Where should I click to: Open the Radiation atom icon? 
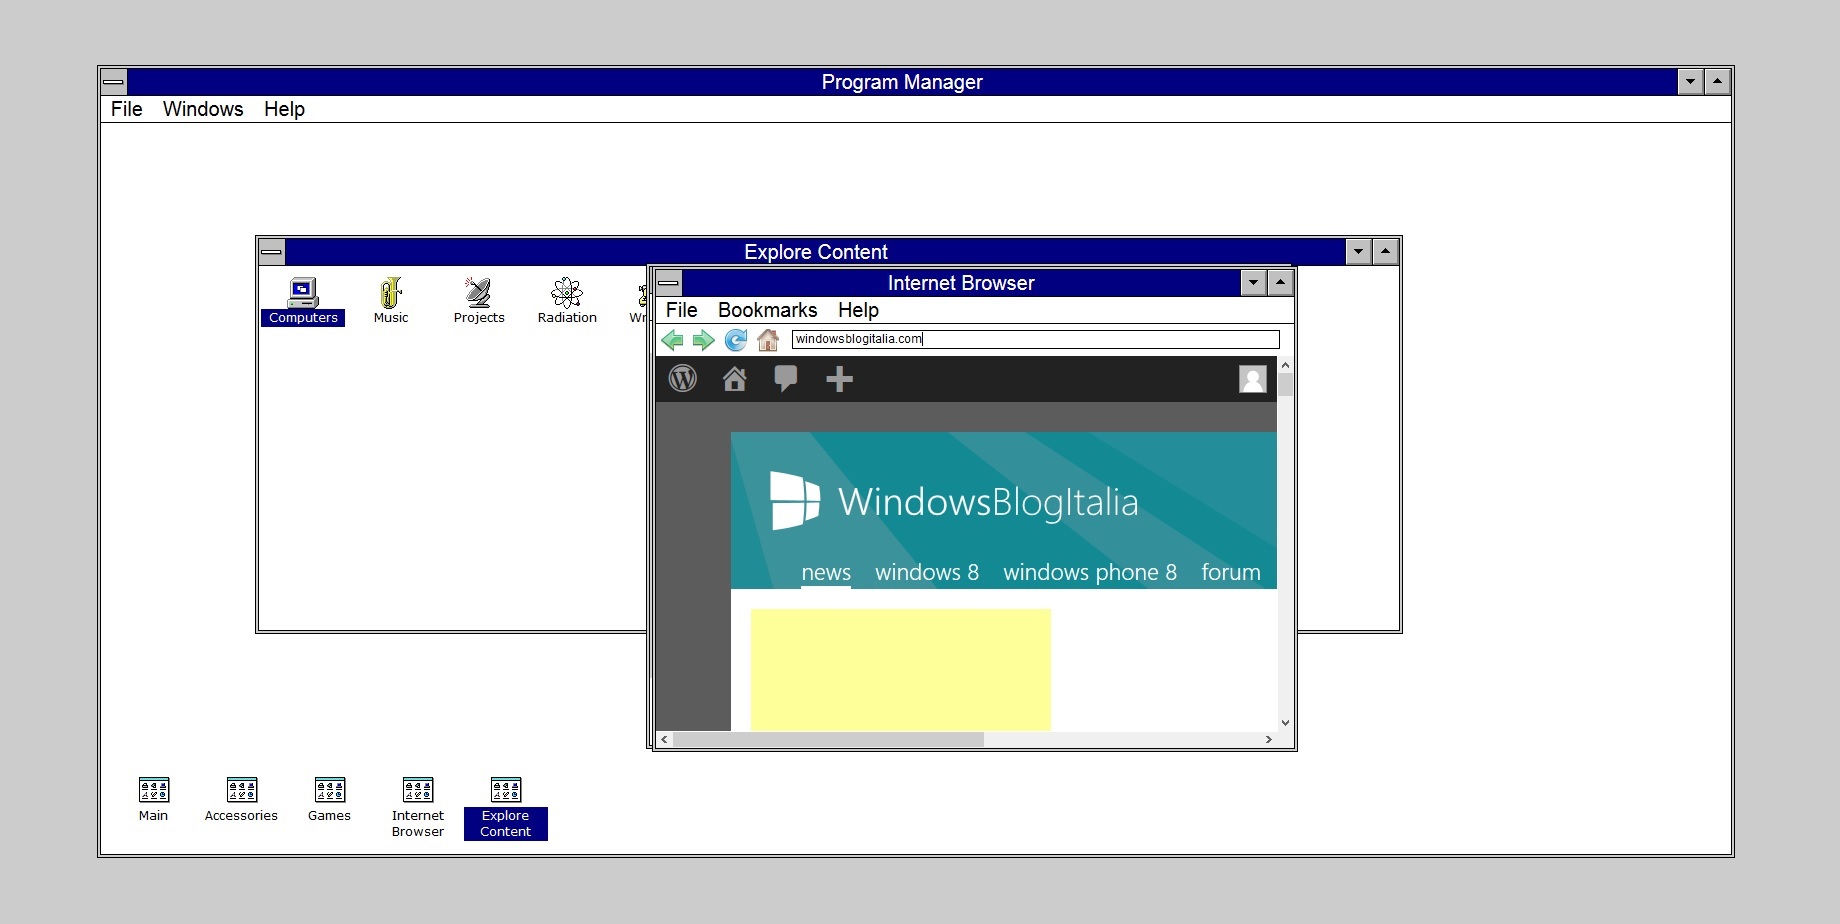pyautogui.click(x=567, y=301)
